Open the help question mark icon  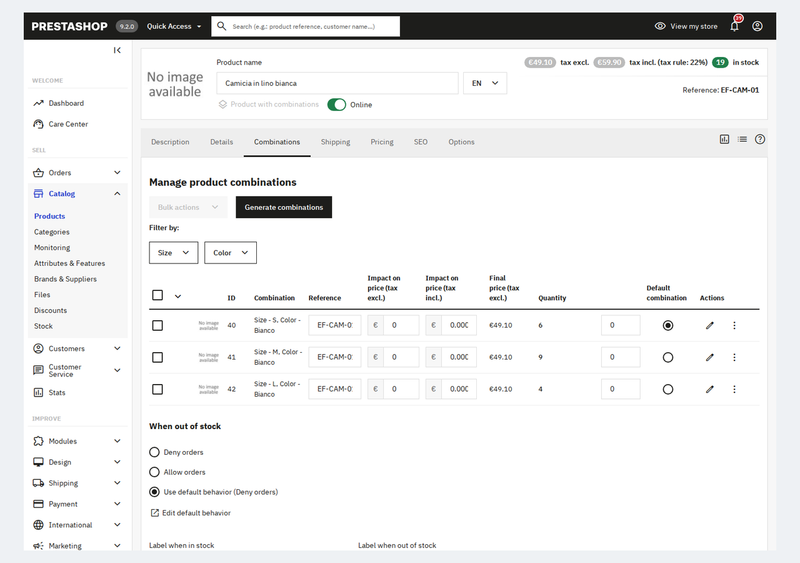(x=760, y=139)
